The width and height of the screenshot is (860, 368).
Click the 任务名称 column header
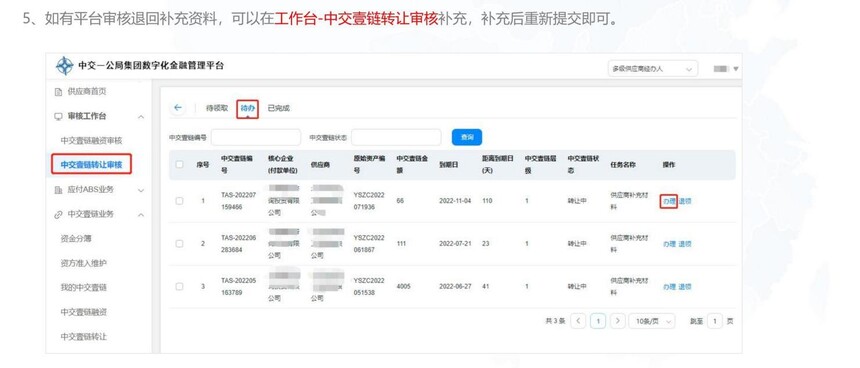pyautogui.click(x=623, y=165)
